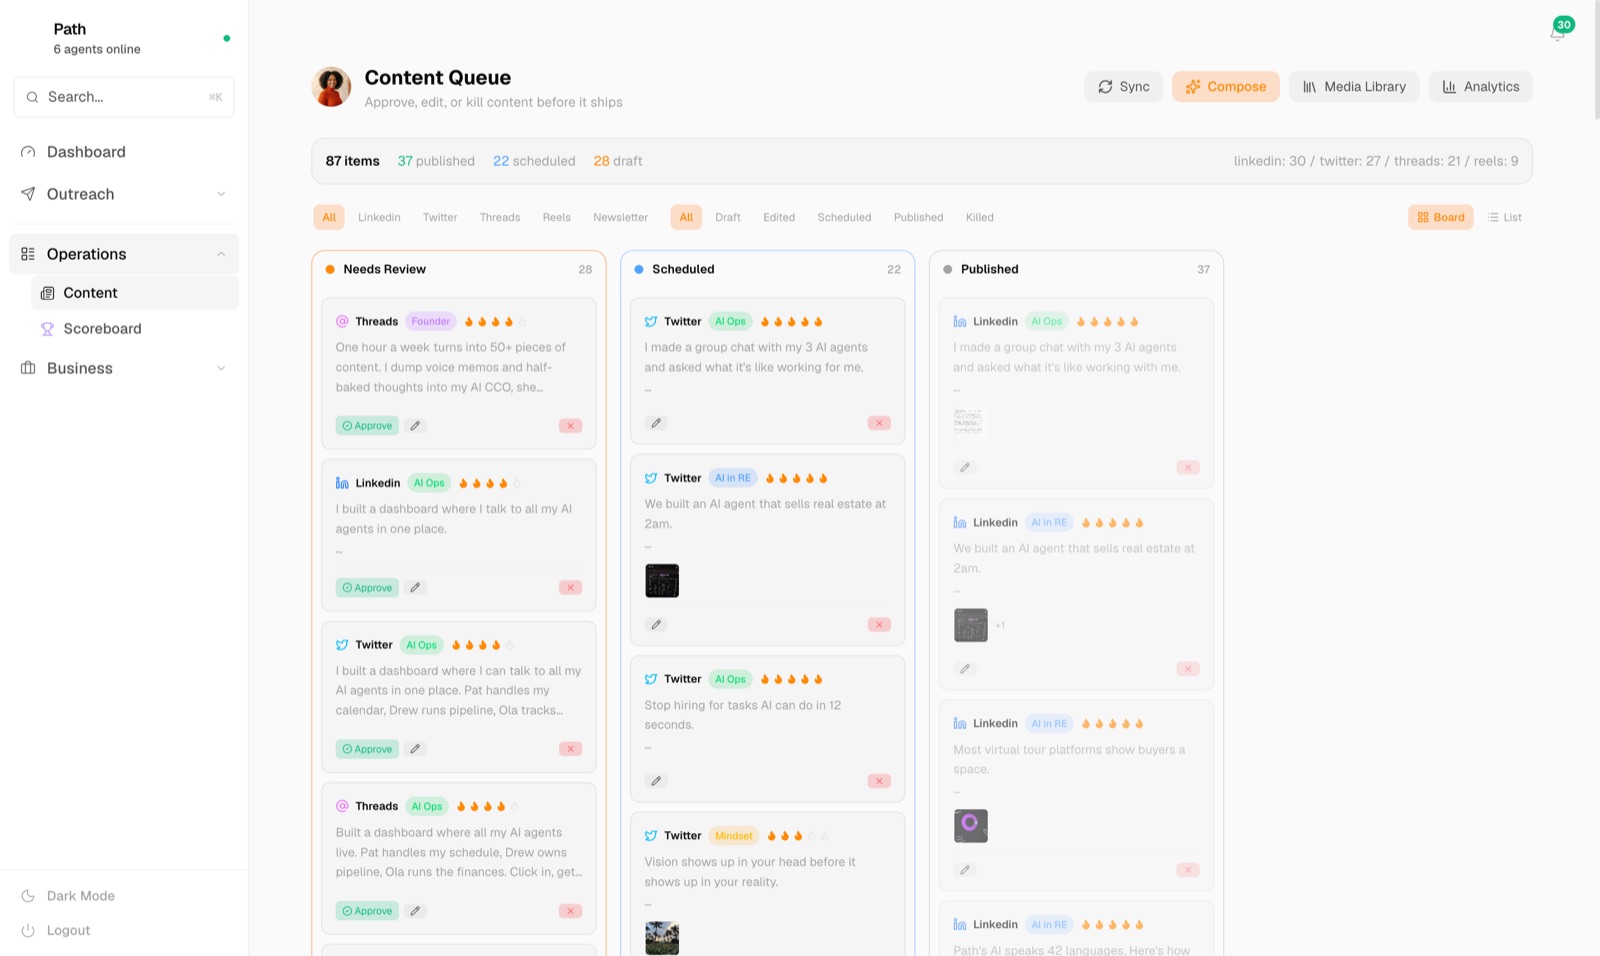
Task: Expand the Business section chevron
Action: point(221,368)
